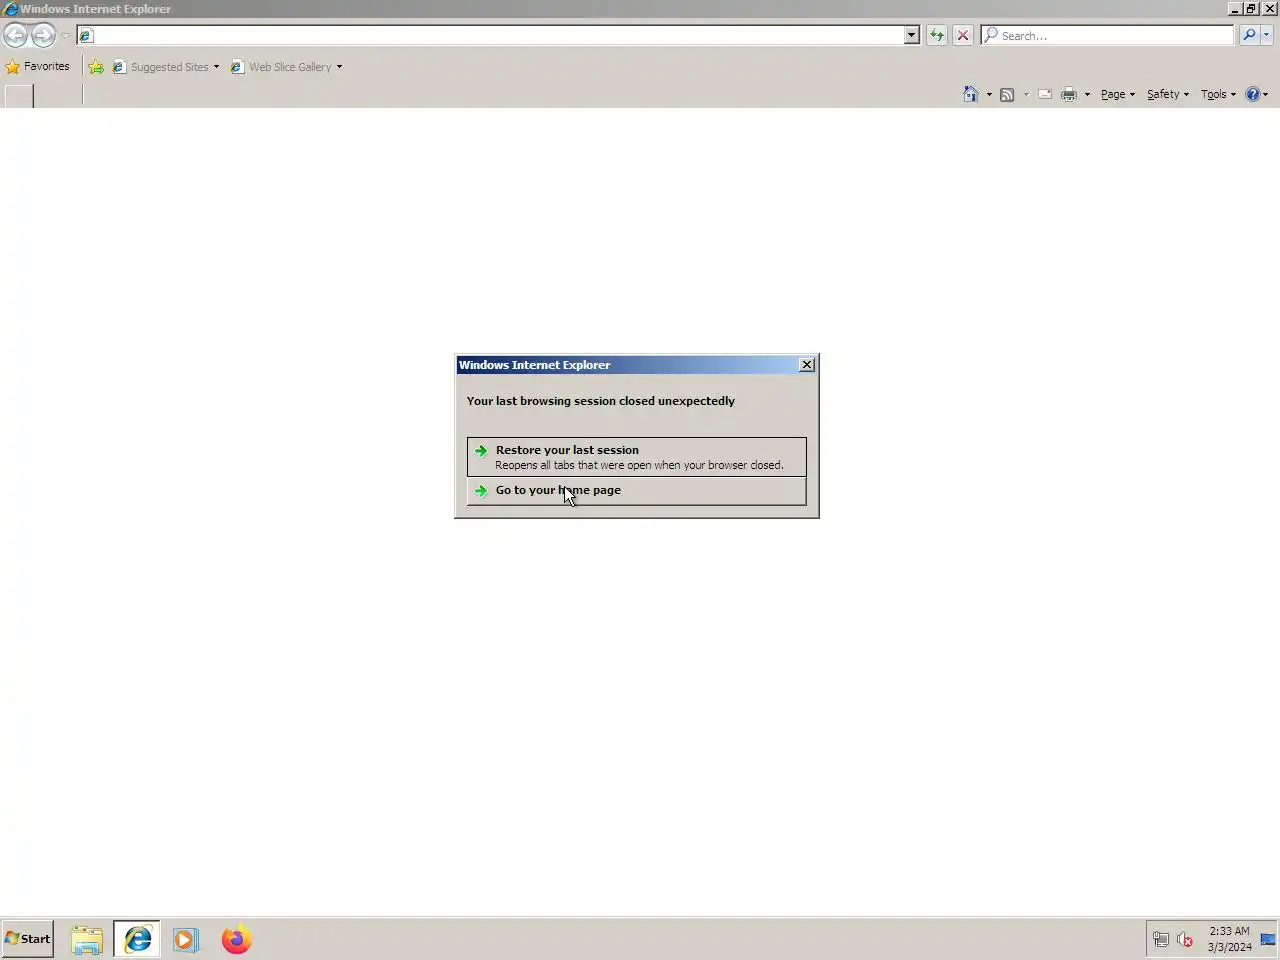The height and width of the screenshot is (960, 1280).
Task: Click inside the address bar field
Action: click(490, 35)
